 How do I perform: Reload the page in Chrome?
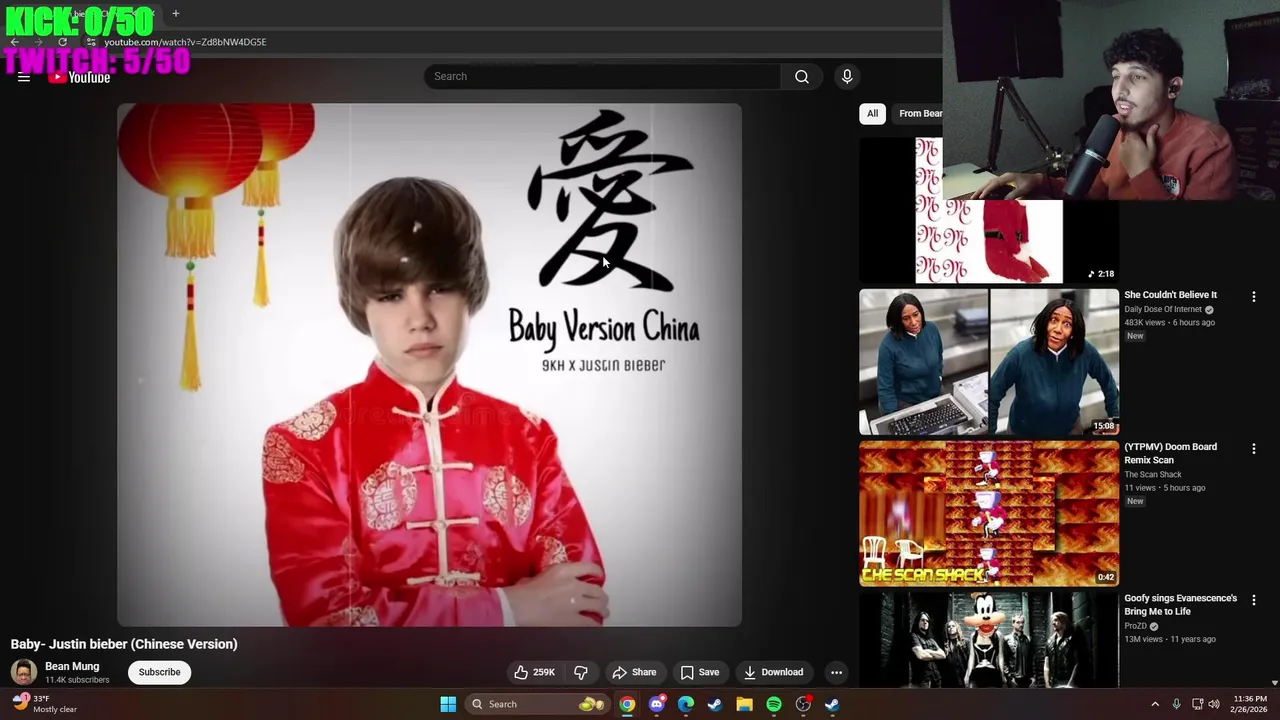click(62, 42)
